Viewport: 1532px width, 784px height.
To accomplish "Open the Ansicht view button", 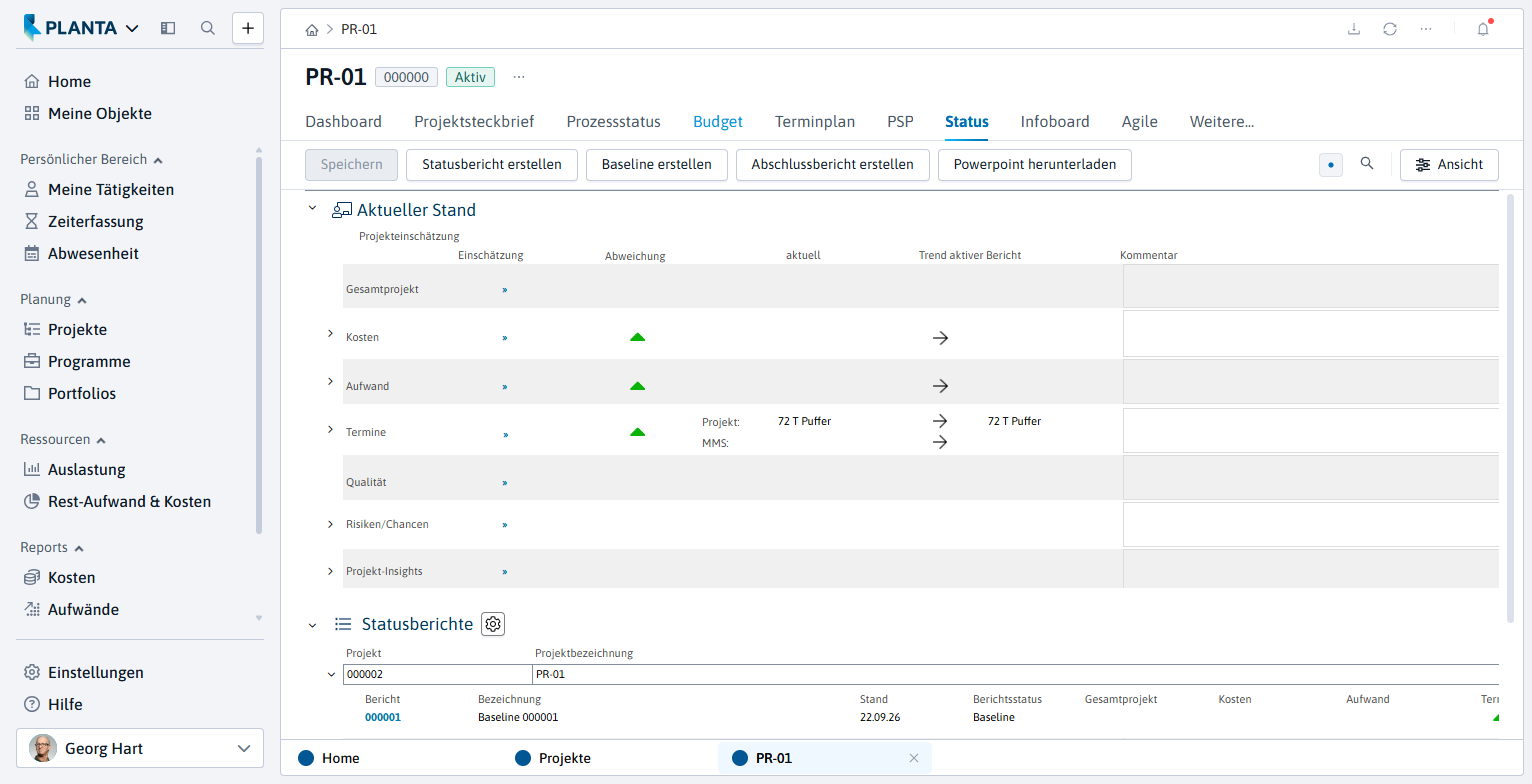I will 1449,165.
